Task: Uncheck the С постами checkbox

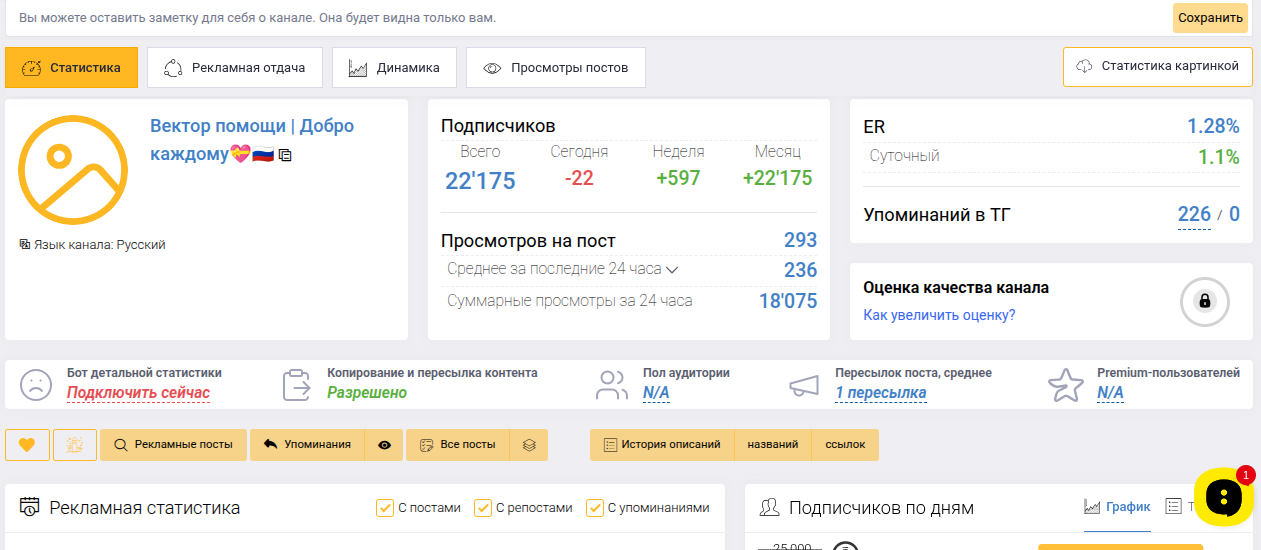Action: (x=385, y=508)
